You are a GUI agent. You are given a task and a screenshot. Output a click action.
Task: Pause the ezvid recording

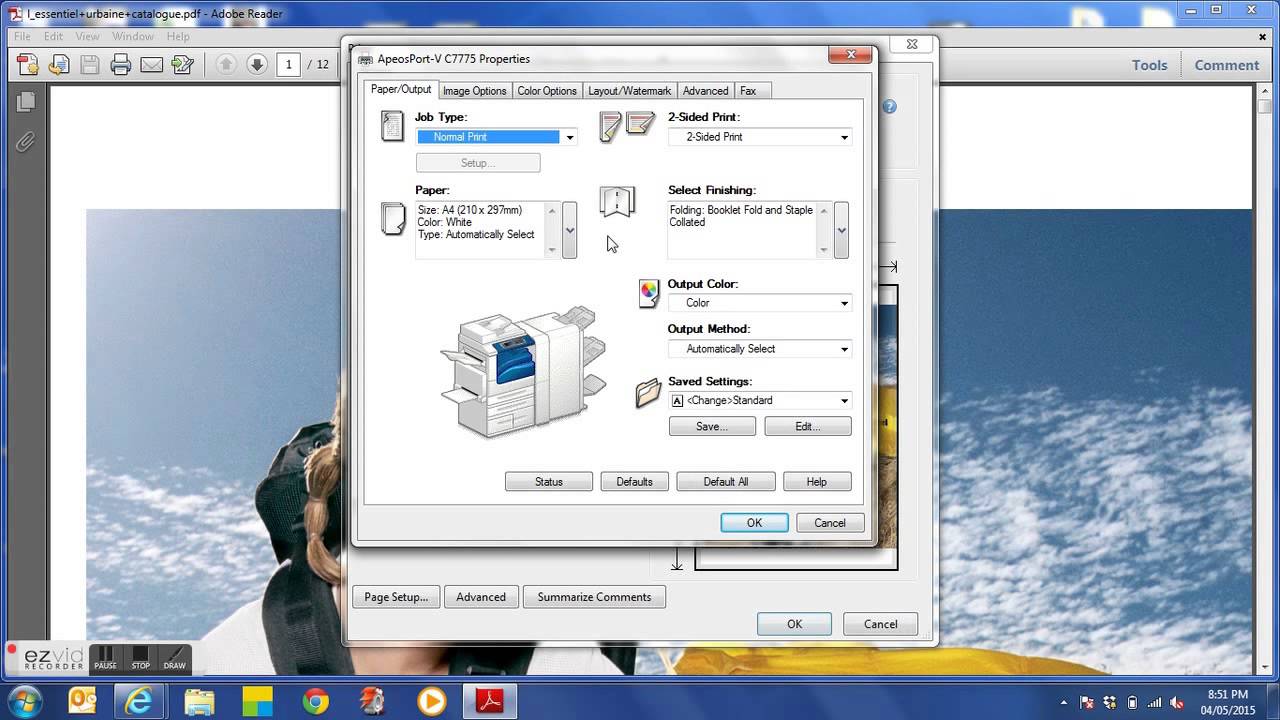(105, 658)
